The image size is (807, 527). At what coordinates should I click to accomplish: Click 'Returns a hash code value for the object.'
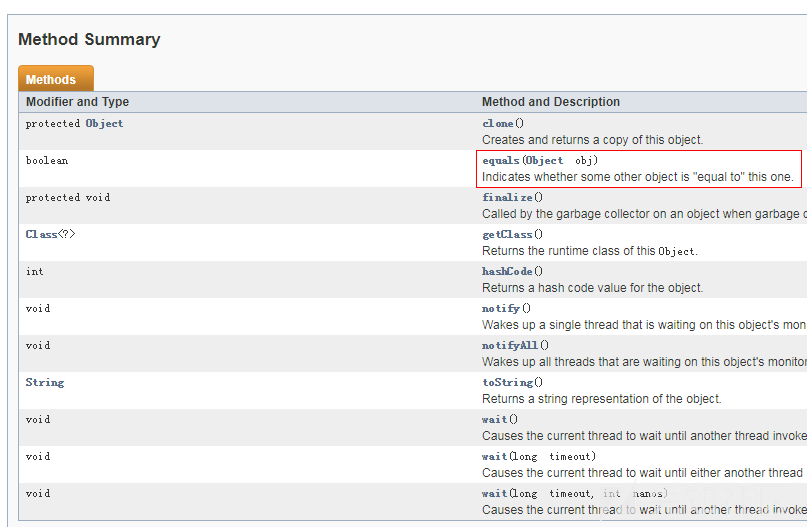click(x=592, y=288)
